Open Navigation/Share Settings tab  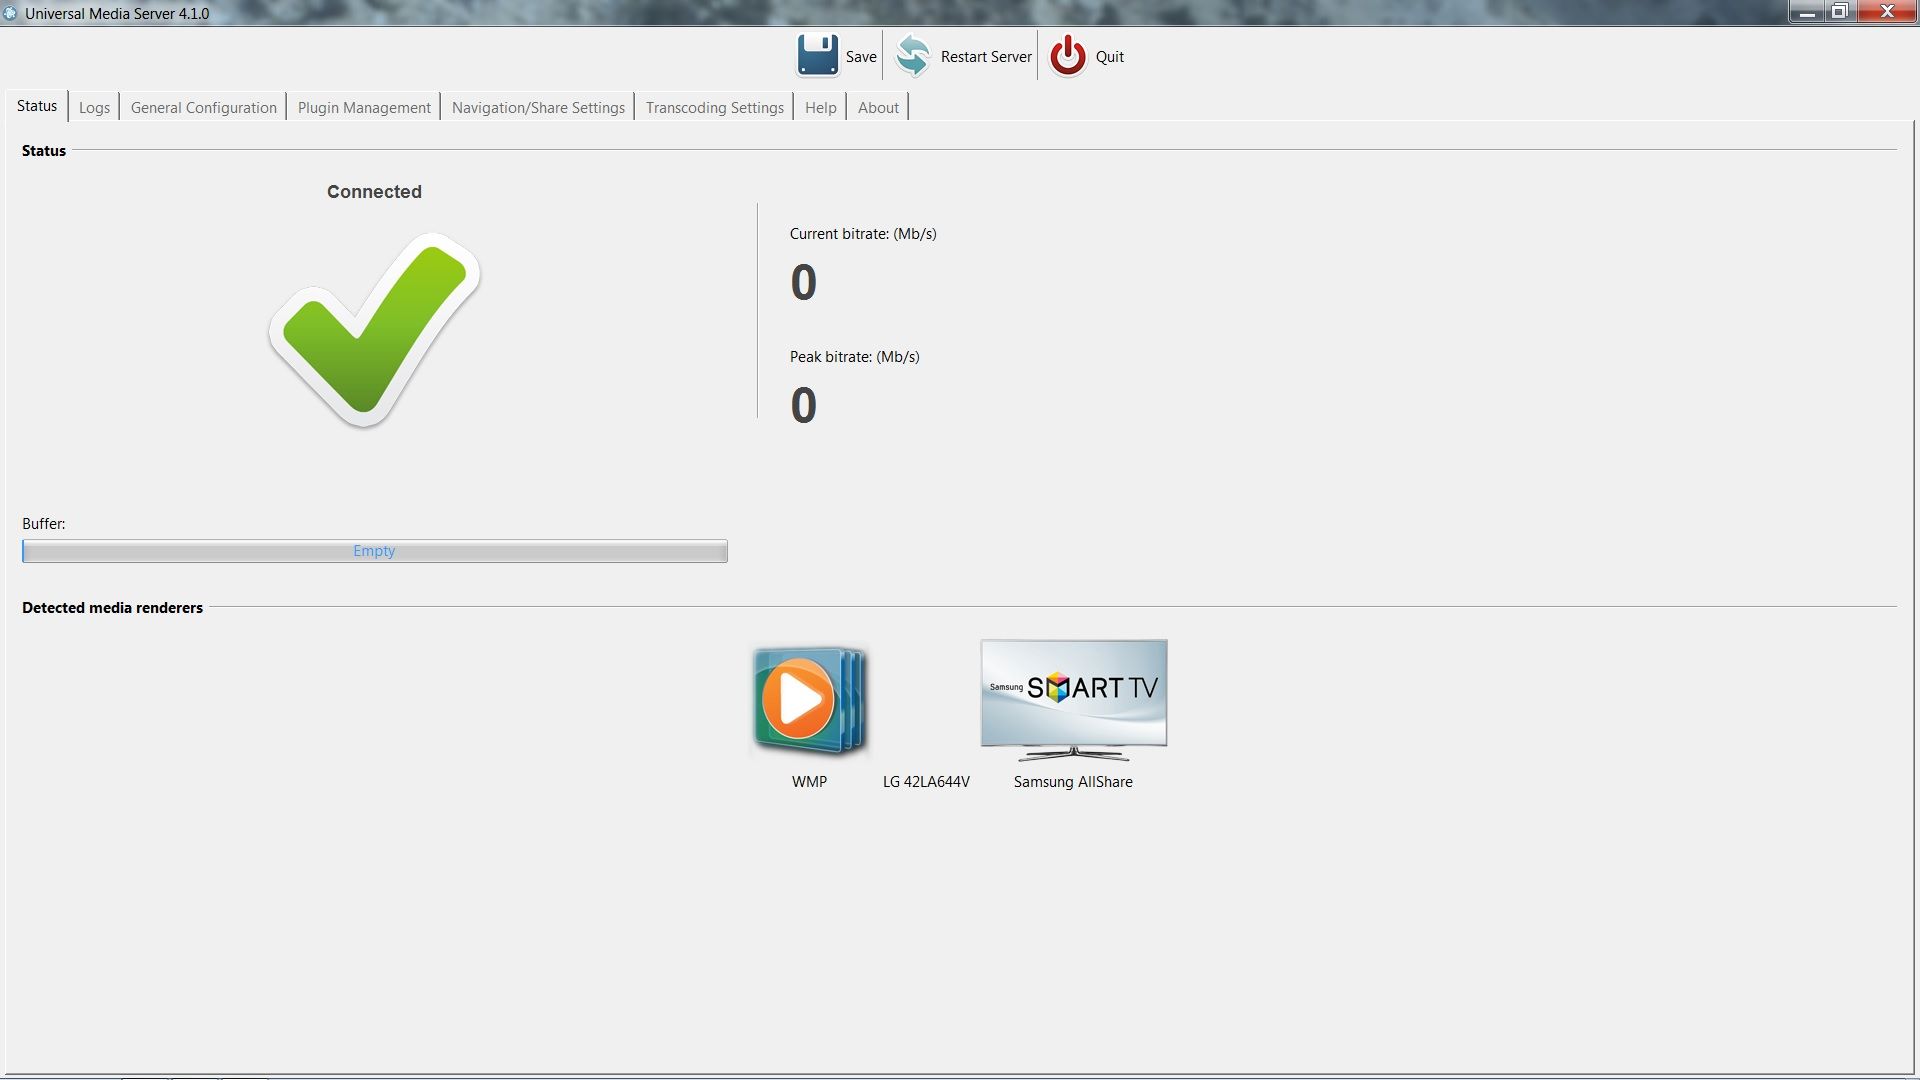click(538, 107)
